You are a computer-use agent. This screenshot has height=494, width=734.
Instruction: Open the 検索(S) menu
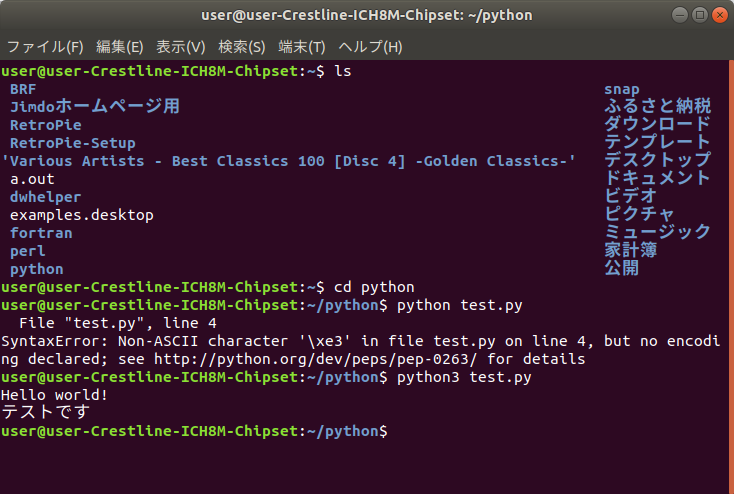pyautogui.click(x=242, y=47)
